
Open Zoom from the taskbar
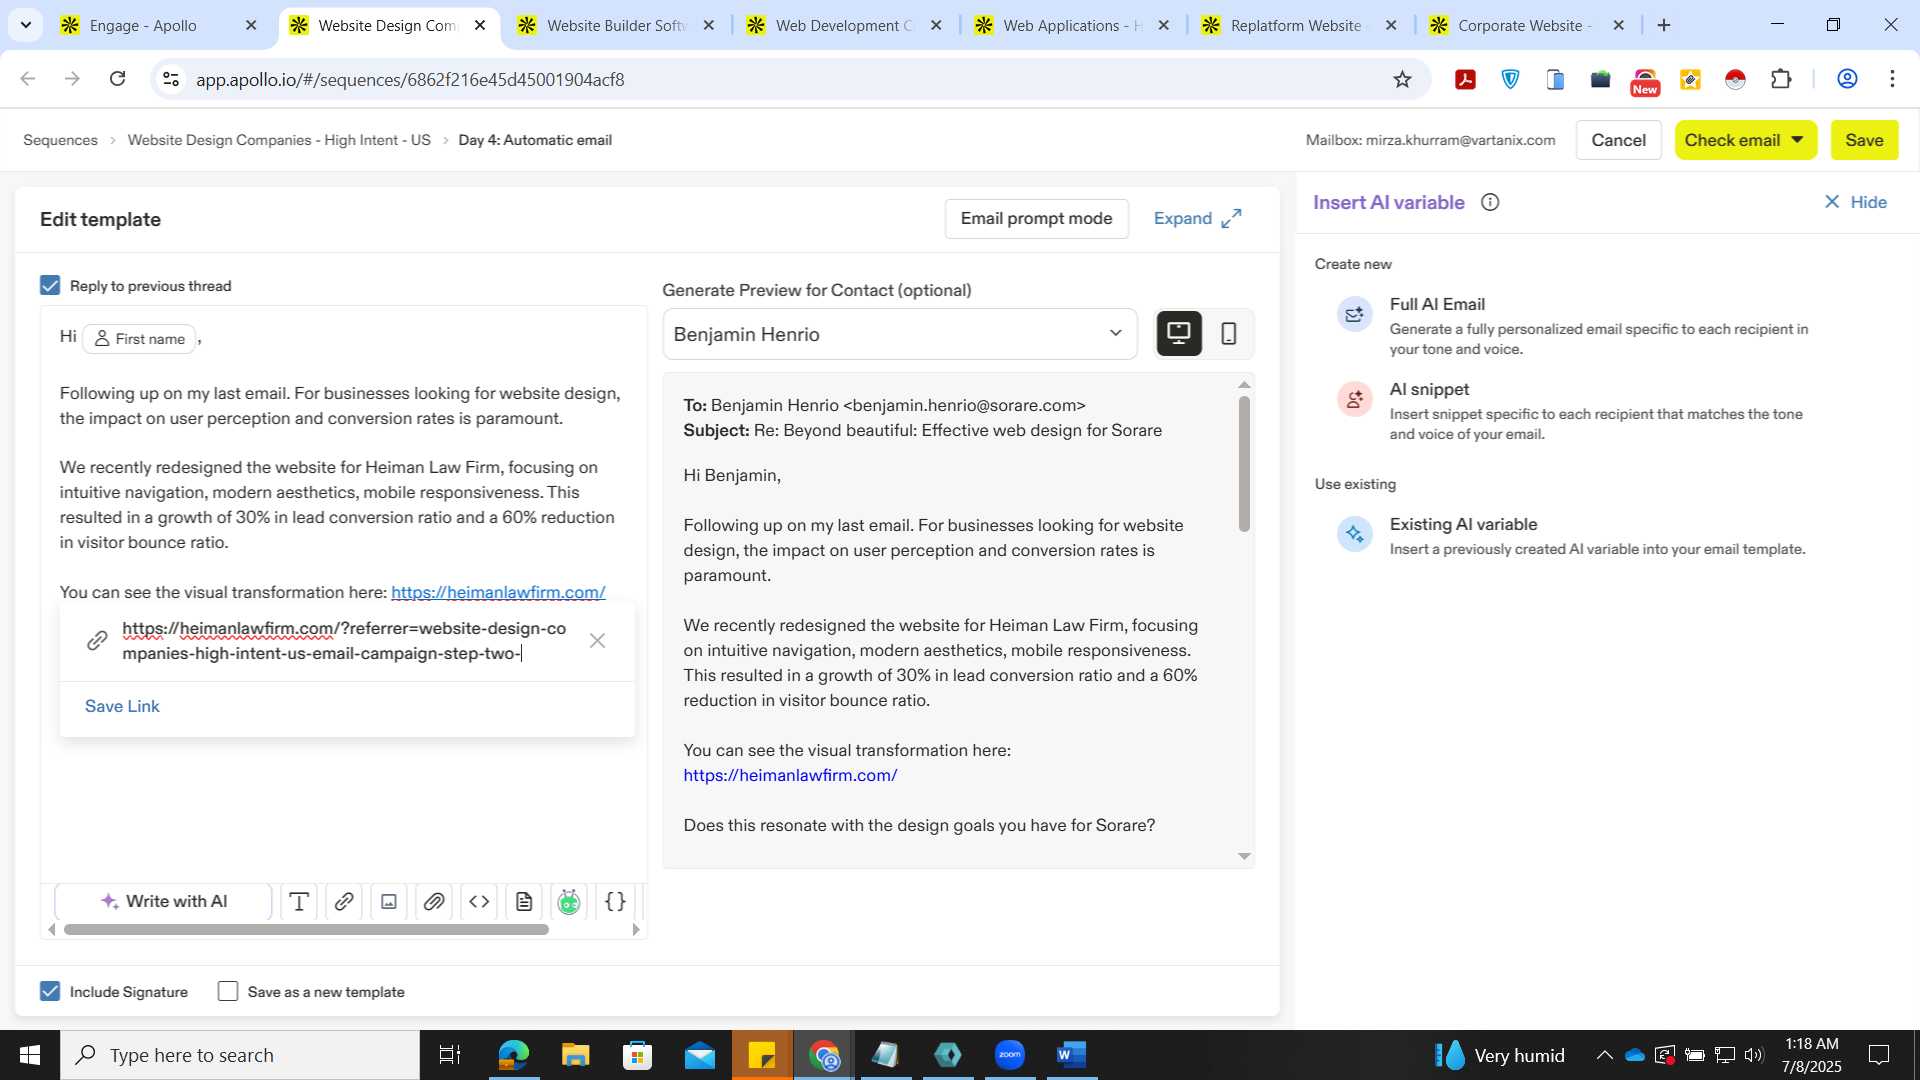tap(1010, 1055)
